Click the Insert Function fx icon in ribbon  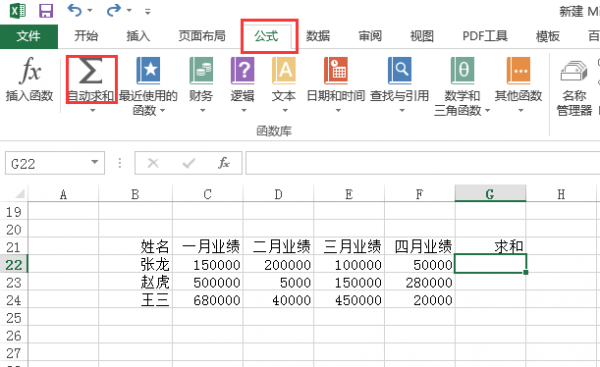[30, 70]
